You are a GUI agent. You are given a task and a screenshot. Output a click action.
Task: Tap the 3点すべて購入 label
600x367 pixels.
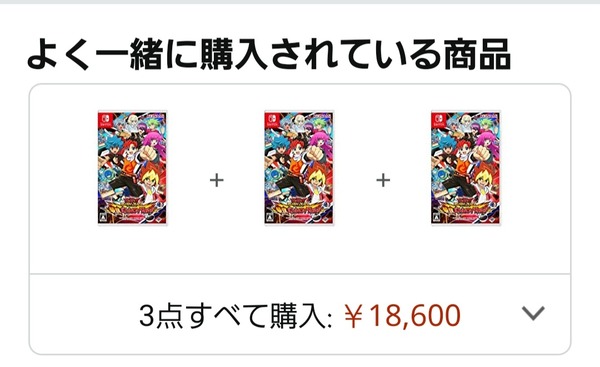[235, 316]
